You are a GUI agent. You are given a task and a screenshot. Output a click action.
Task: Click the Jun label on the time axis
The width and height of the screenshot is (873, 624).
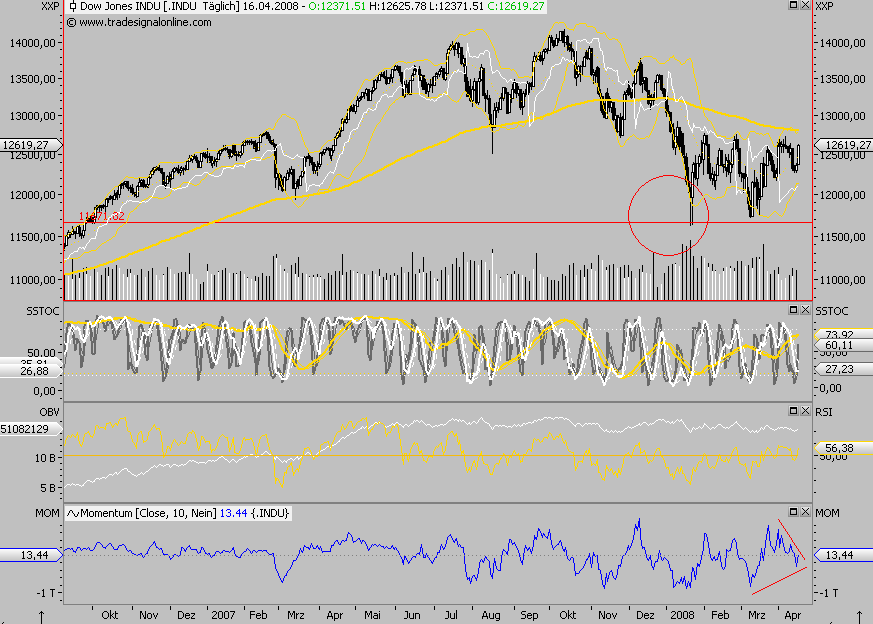tap(412, 615)
